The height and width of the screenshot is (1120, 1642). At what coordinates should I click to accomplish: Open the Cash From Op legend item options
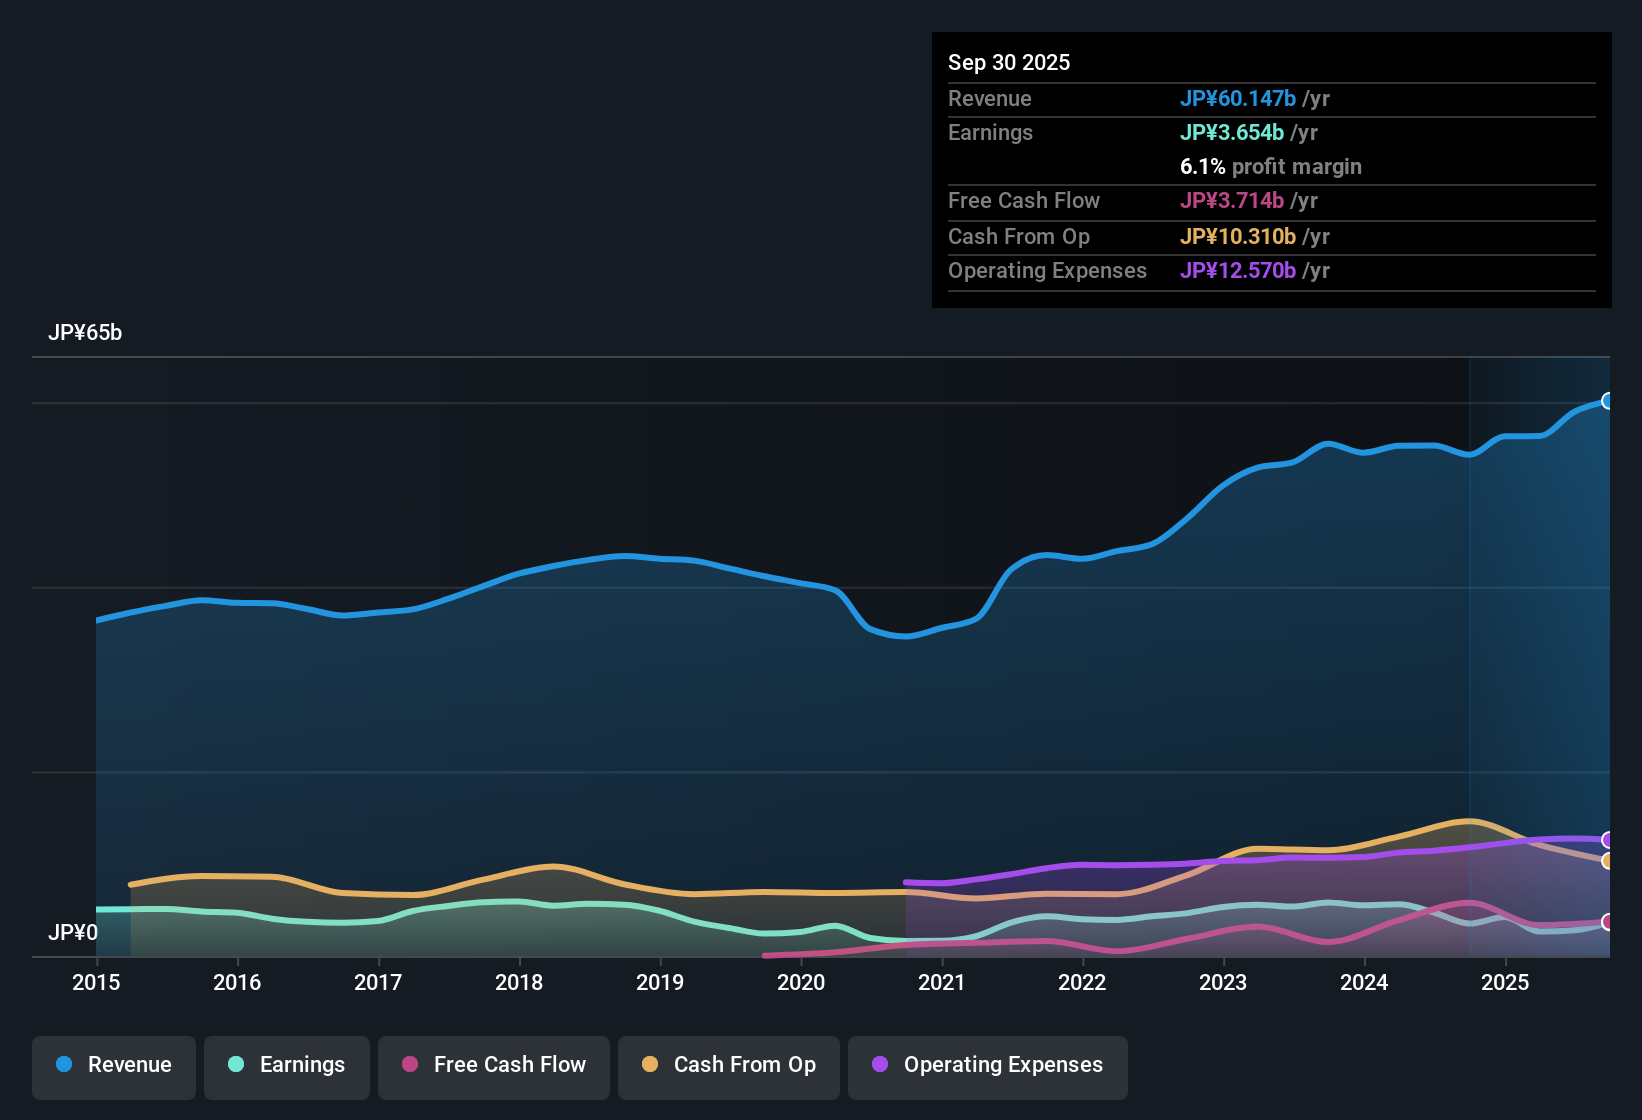[728, 1065]
